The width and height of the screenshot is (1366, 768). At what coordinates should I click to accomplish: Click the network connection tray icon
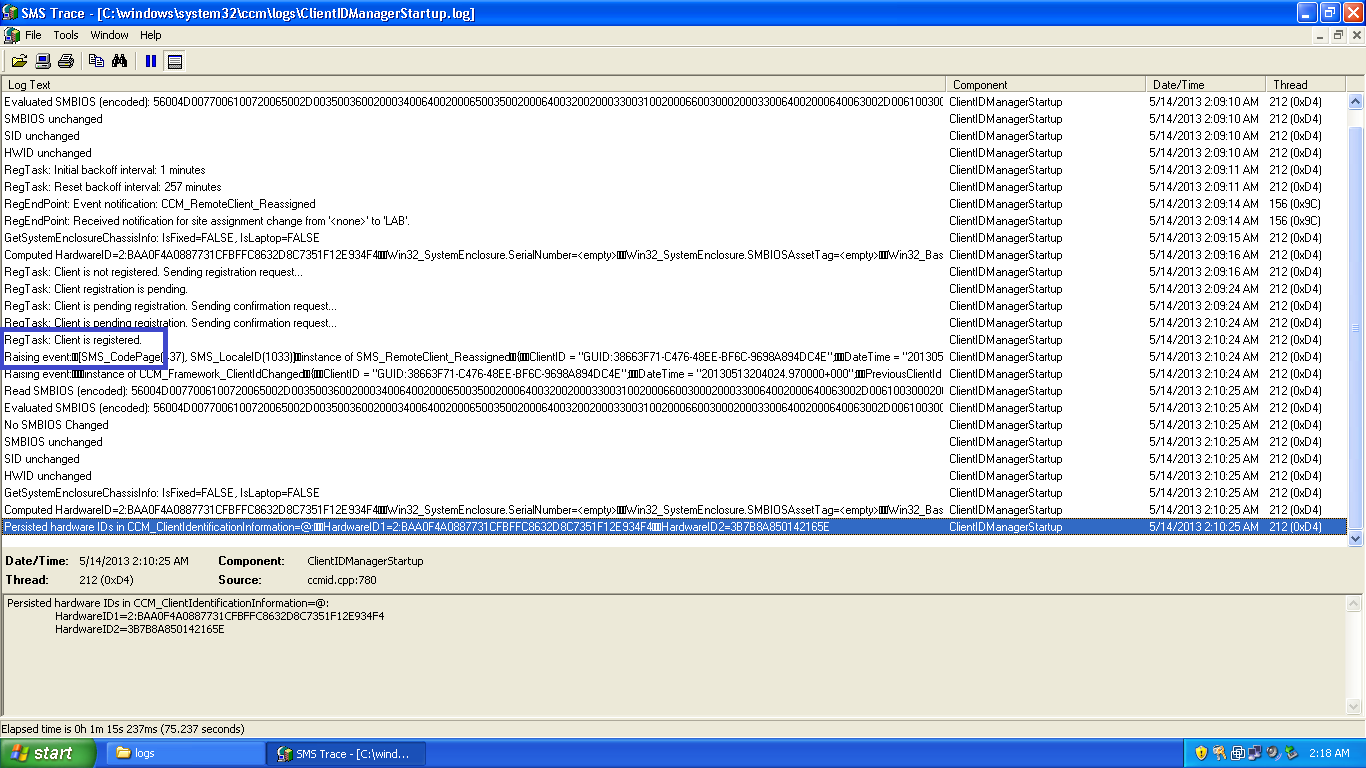pyautogui.click(x=1255, y=753)
